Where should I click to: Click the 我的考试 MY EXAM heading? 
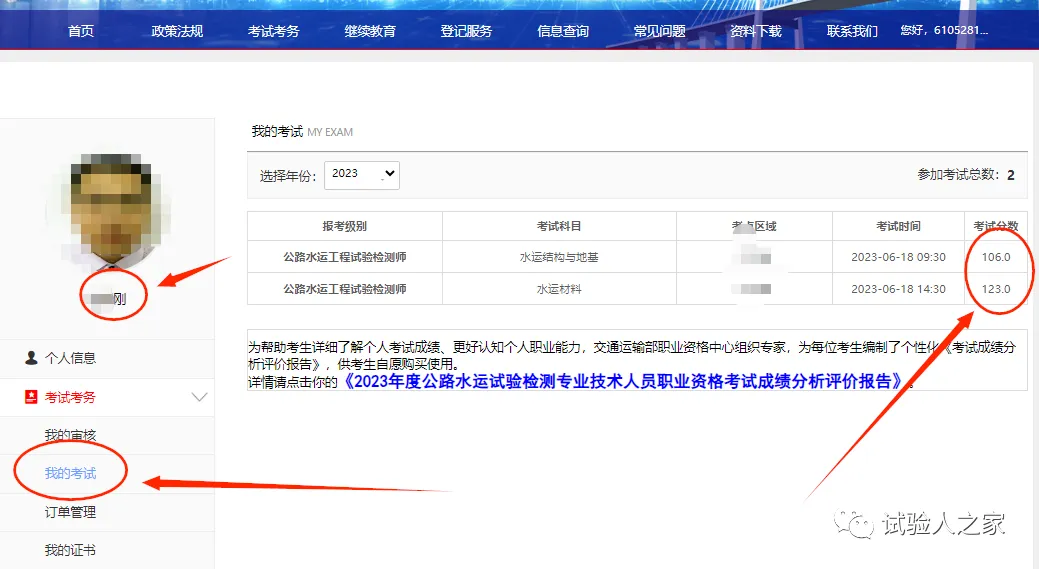[302, 132]
